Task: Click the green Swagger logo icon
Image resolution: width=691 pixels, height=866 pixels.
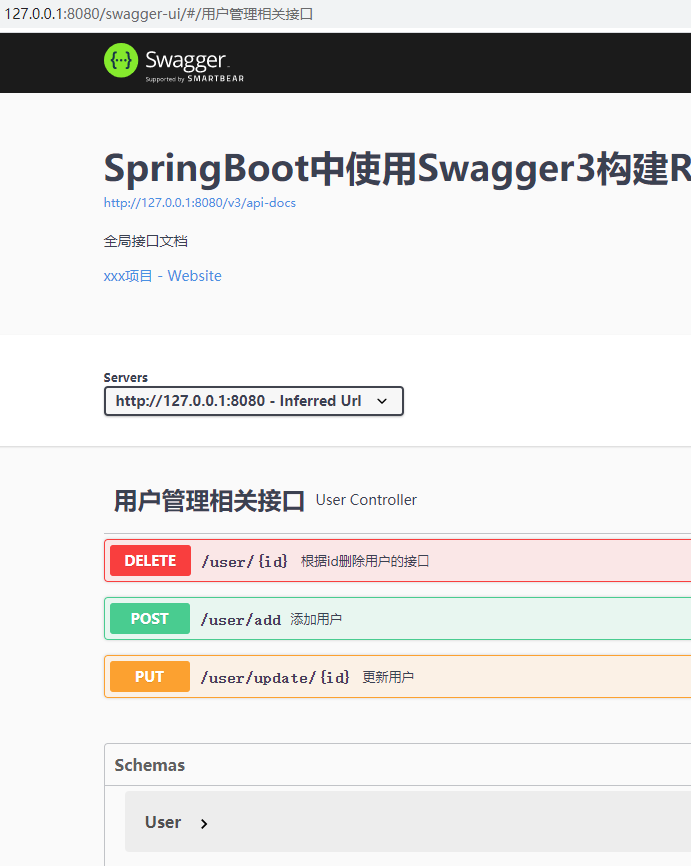Action: [x=121, y=60]
